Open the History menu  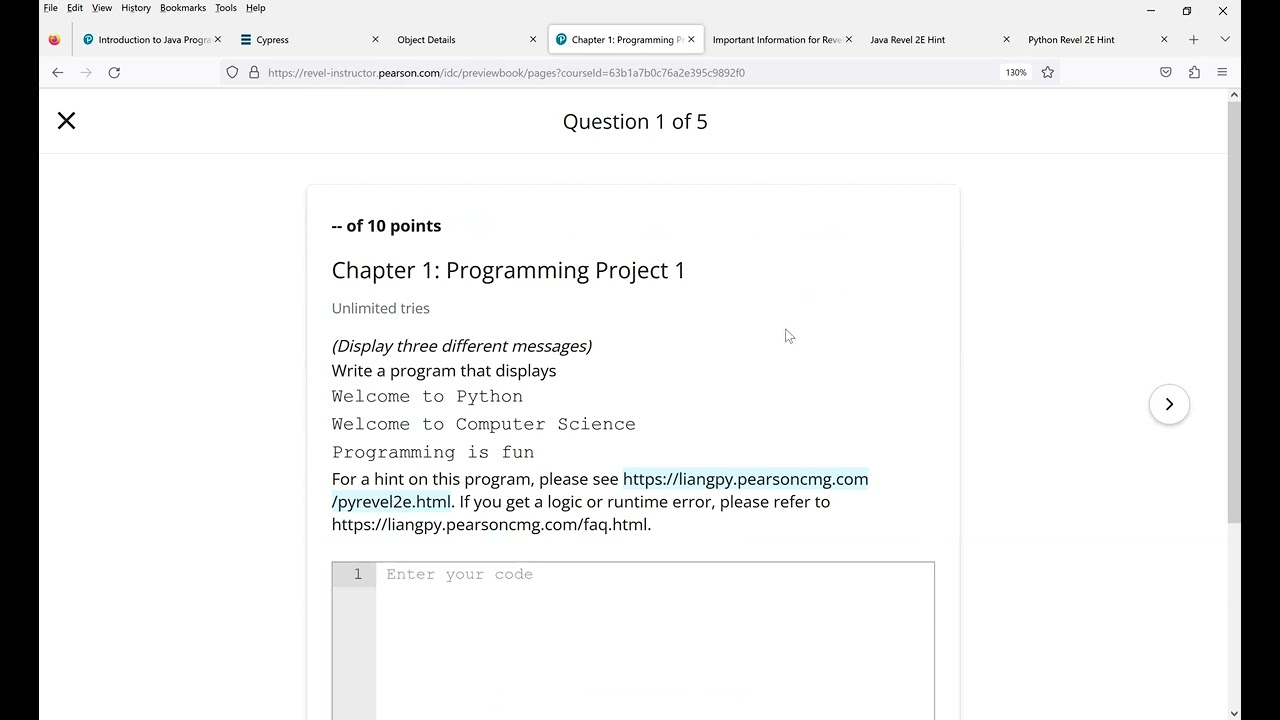click(136, 8)
